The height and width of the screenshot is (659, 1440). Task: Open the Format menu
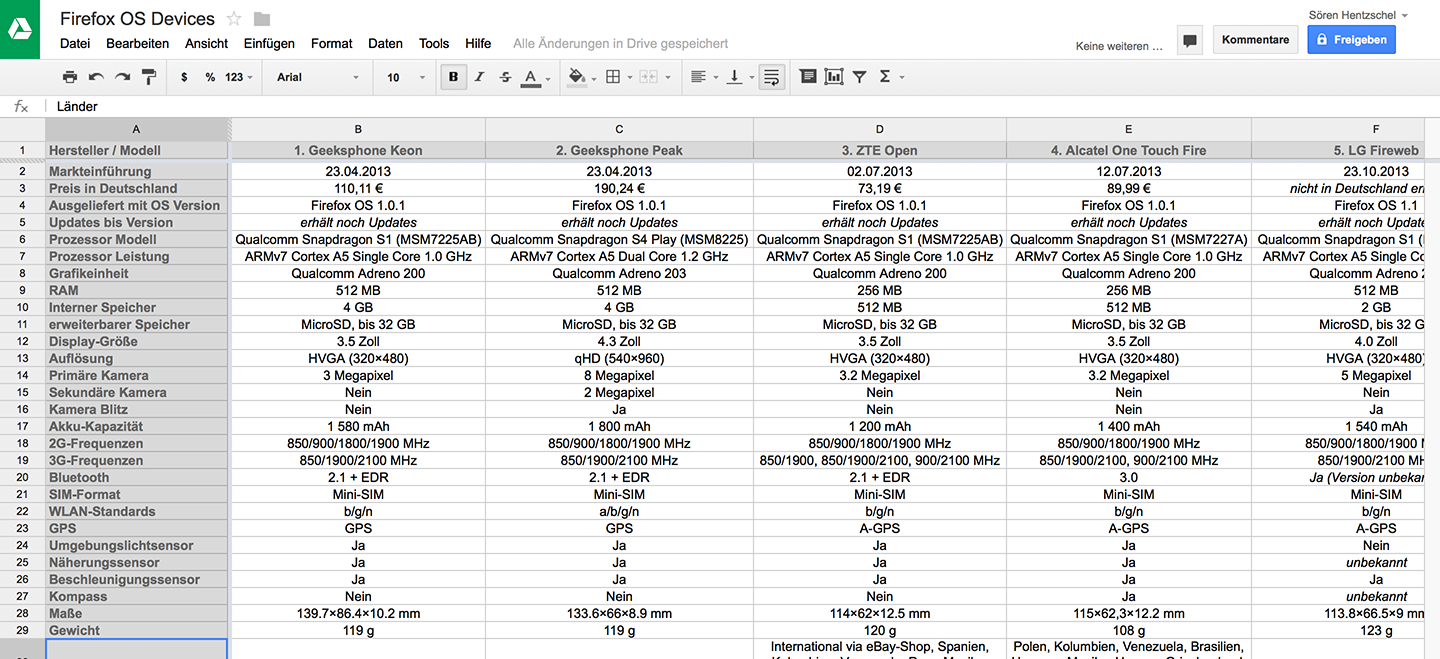pos(332,43)
